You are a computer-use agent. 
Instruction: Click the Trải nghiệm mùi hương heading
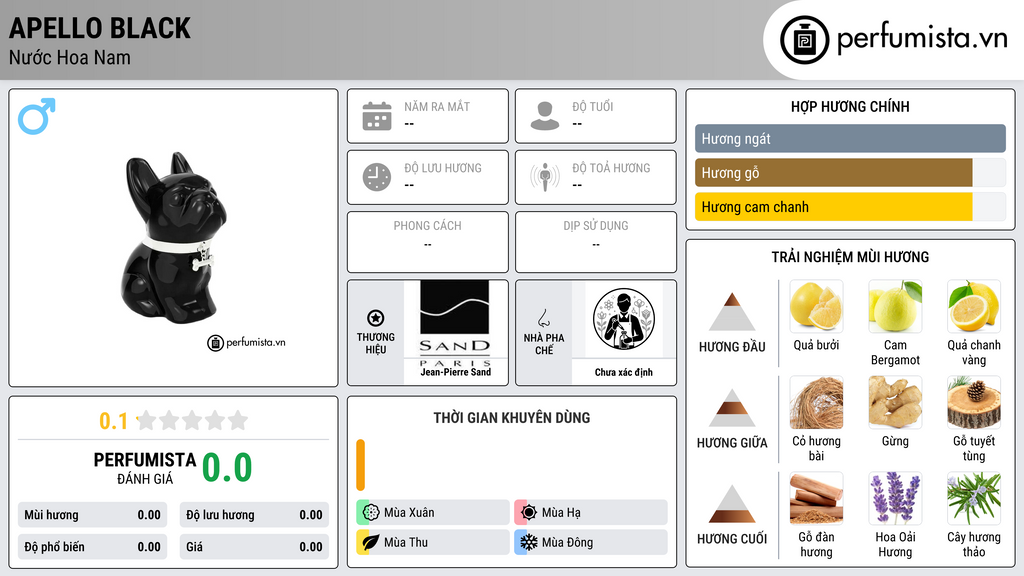point(850,257)
